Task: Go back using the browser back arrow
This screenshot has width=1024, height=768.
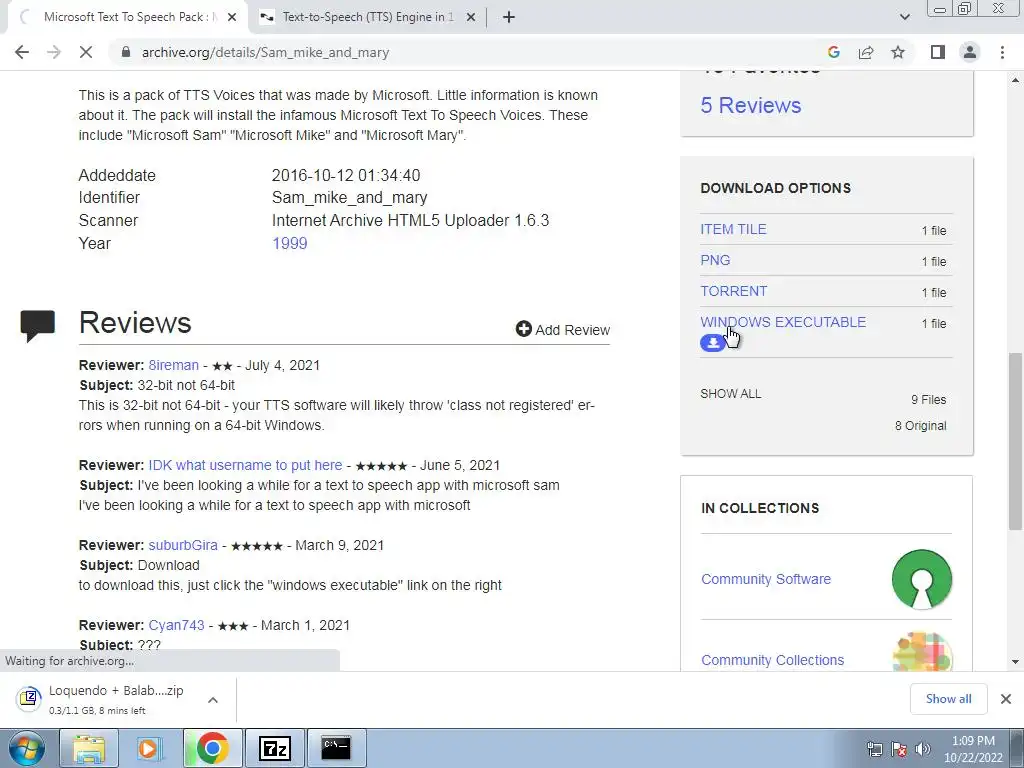Action: [22, 52]
